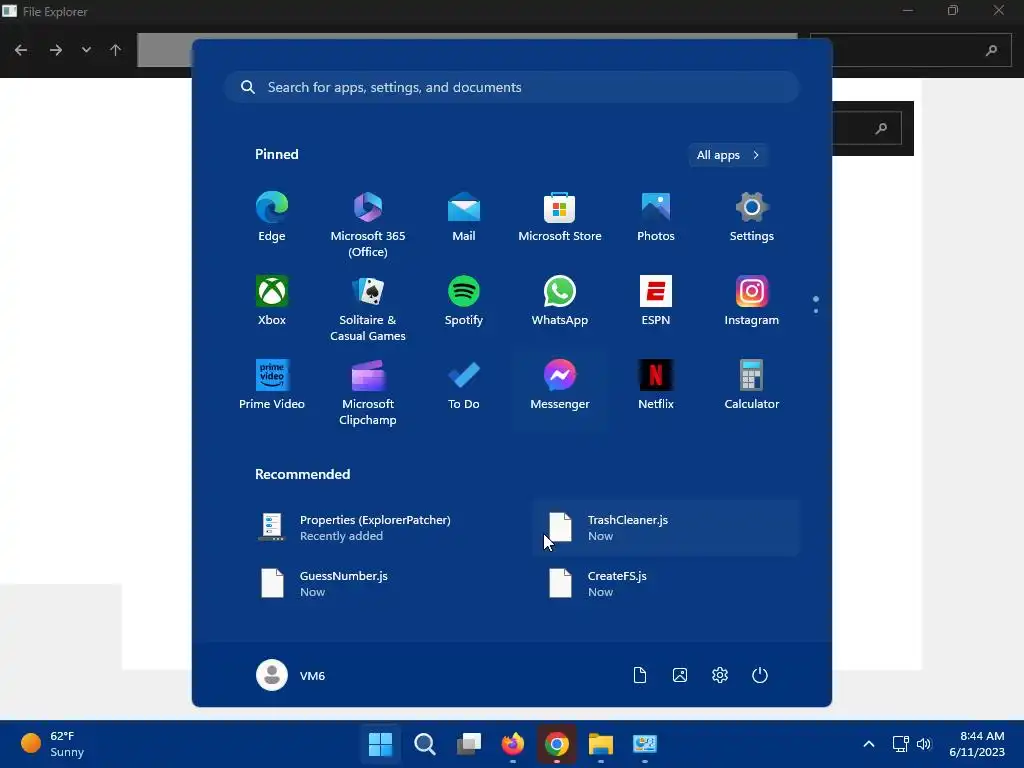Open Microsoft Store from pinned apps

(x=560, y=217)
